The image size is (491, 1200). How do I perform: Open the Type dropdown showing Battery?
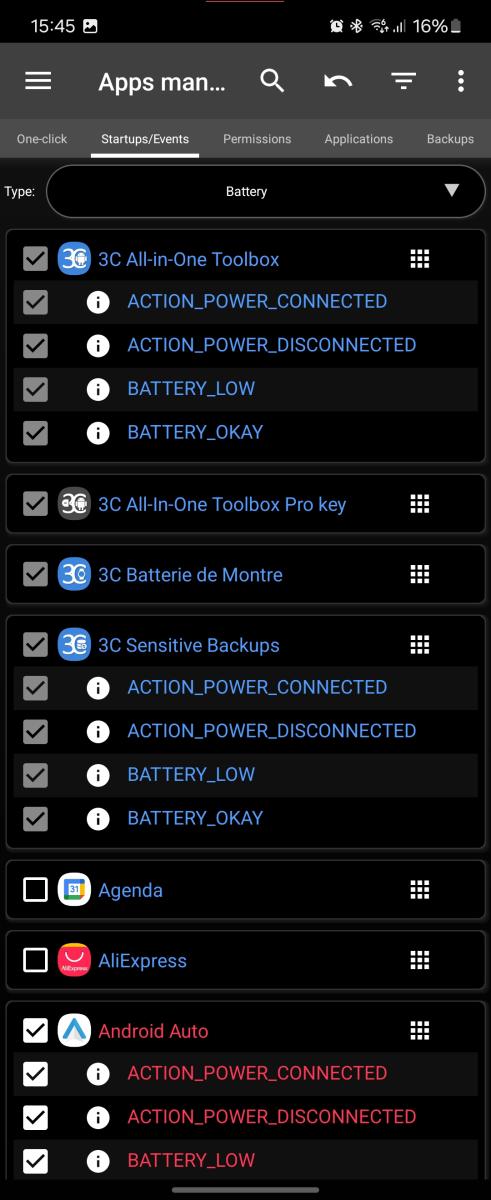265,190
